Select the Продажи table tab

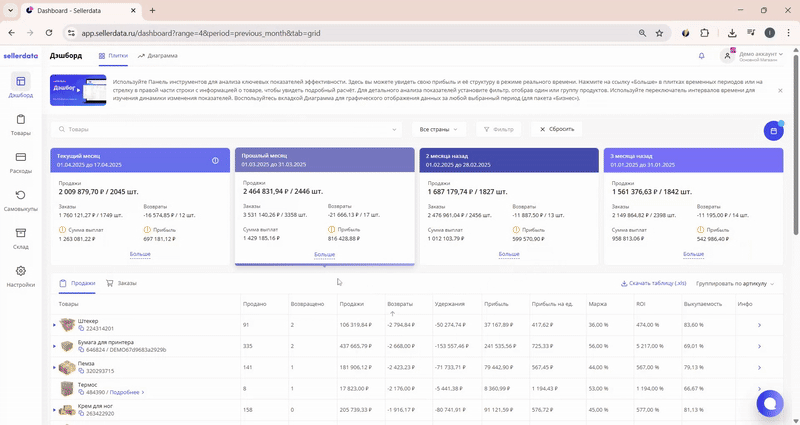point(77,283)
